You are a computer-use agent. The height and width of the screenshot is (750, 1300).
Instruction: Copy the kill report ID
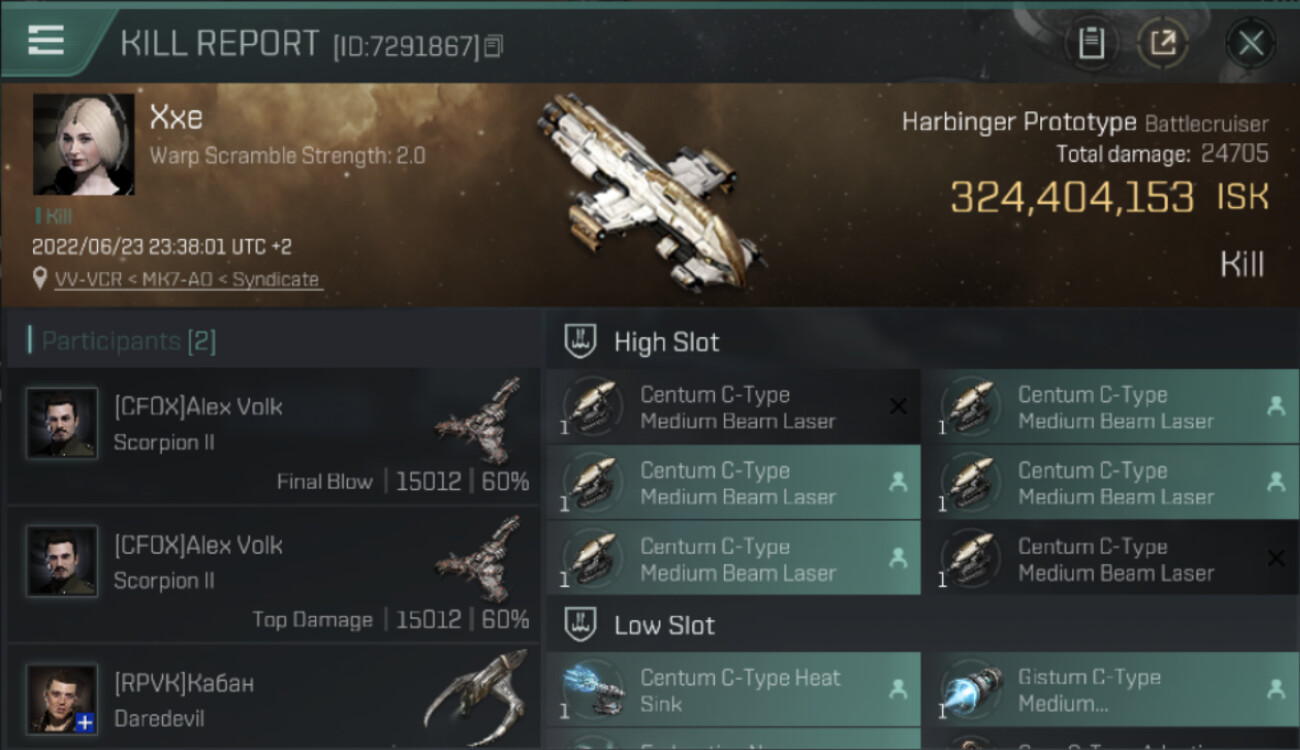tap(493, 46)
